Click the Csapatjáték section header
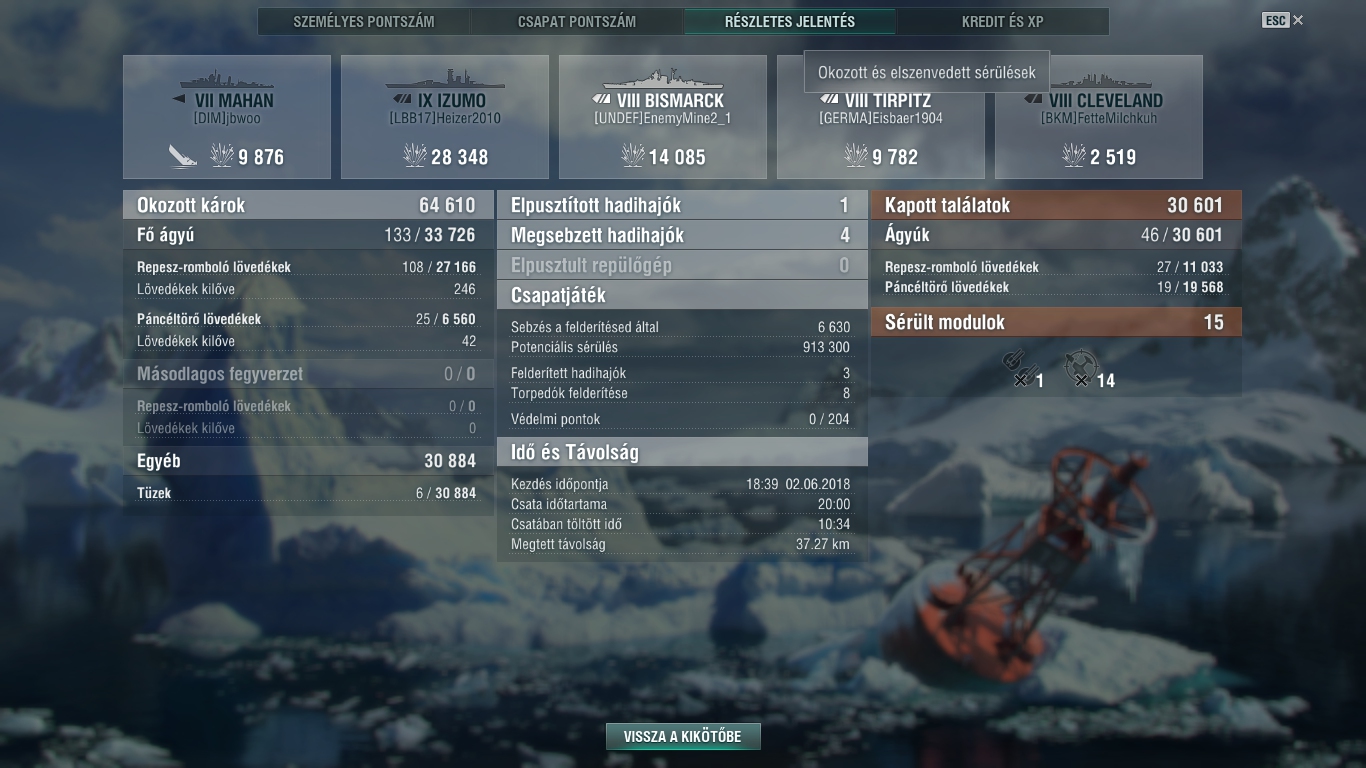 pyautogui.click(x=682, y=295)
